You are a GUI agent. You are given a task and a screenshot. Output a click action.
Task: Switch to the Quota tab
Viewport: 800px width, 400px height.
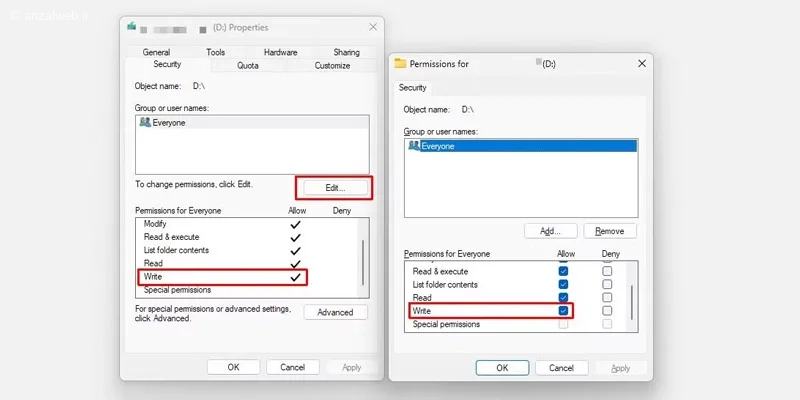click(x=248, y=65)
